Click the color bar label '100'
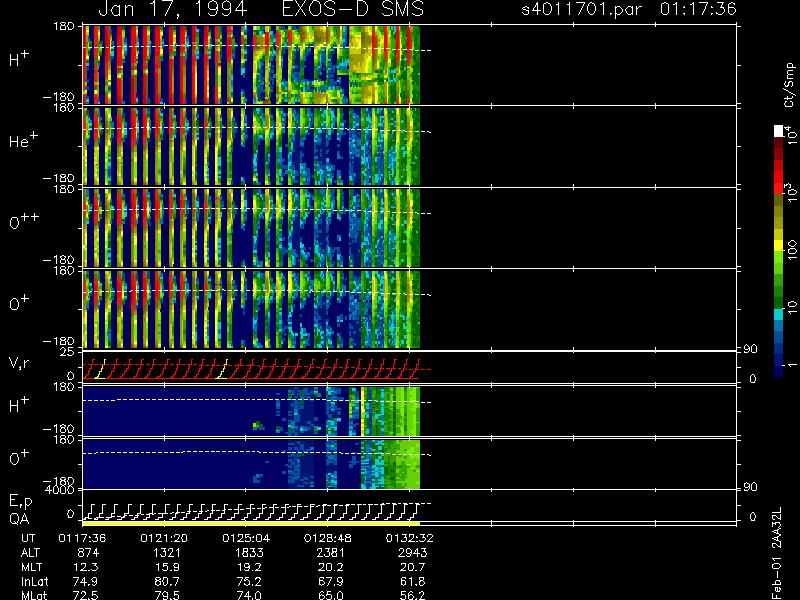 click(x=792, y=251)
